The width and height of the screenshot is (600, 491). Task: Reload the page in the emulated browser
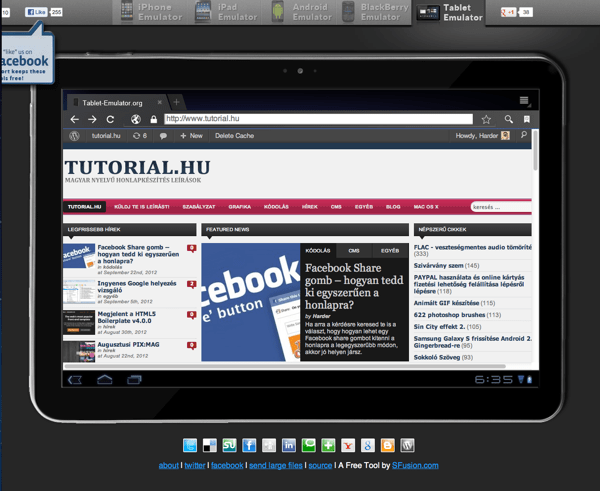coord(110,119)
